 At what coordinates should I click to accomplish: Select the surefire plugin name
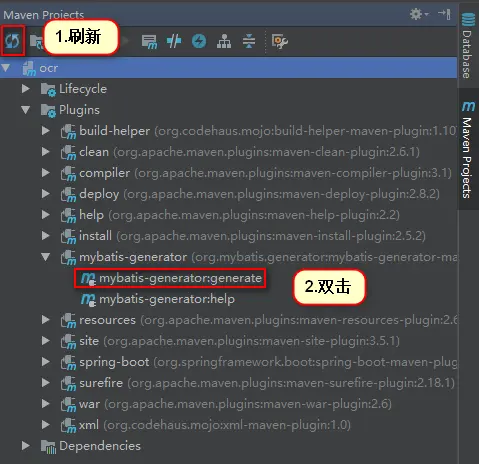[x=101, y=383]
